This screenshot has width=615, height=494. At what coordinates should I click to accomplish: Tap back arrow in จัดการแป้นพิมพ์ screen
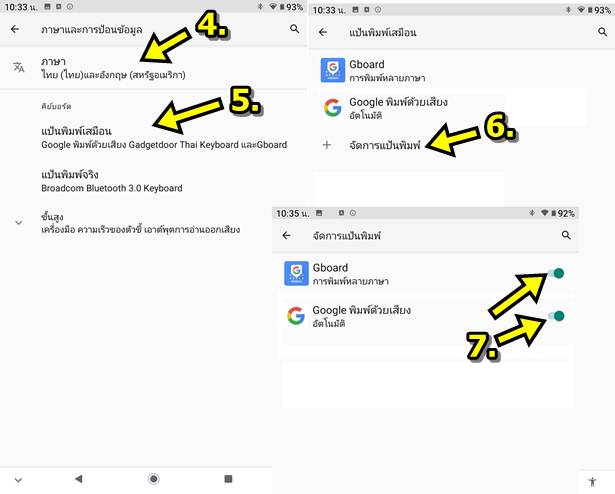[286, 235]
